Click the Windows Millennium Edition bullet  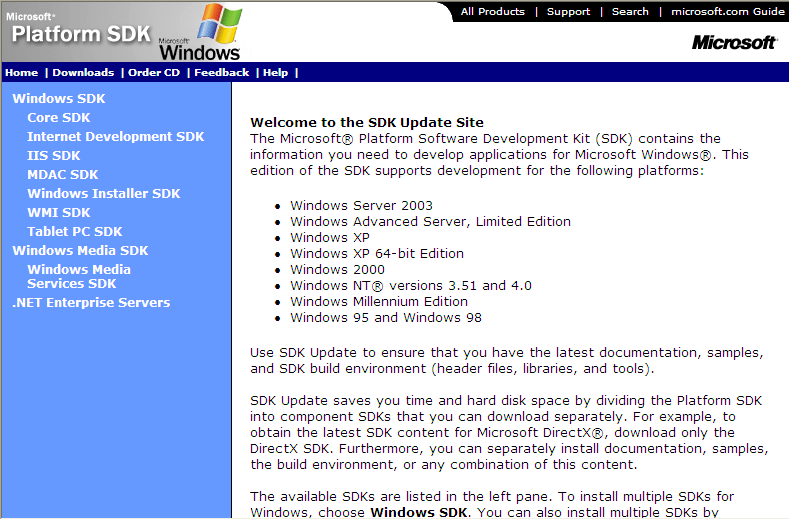(x=379, y=302)
